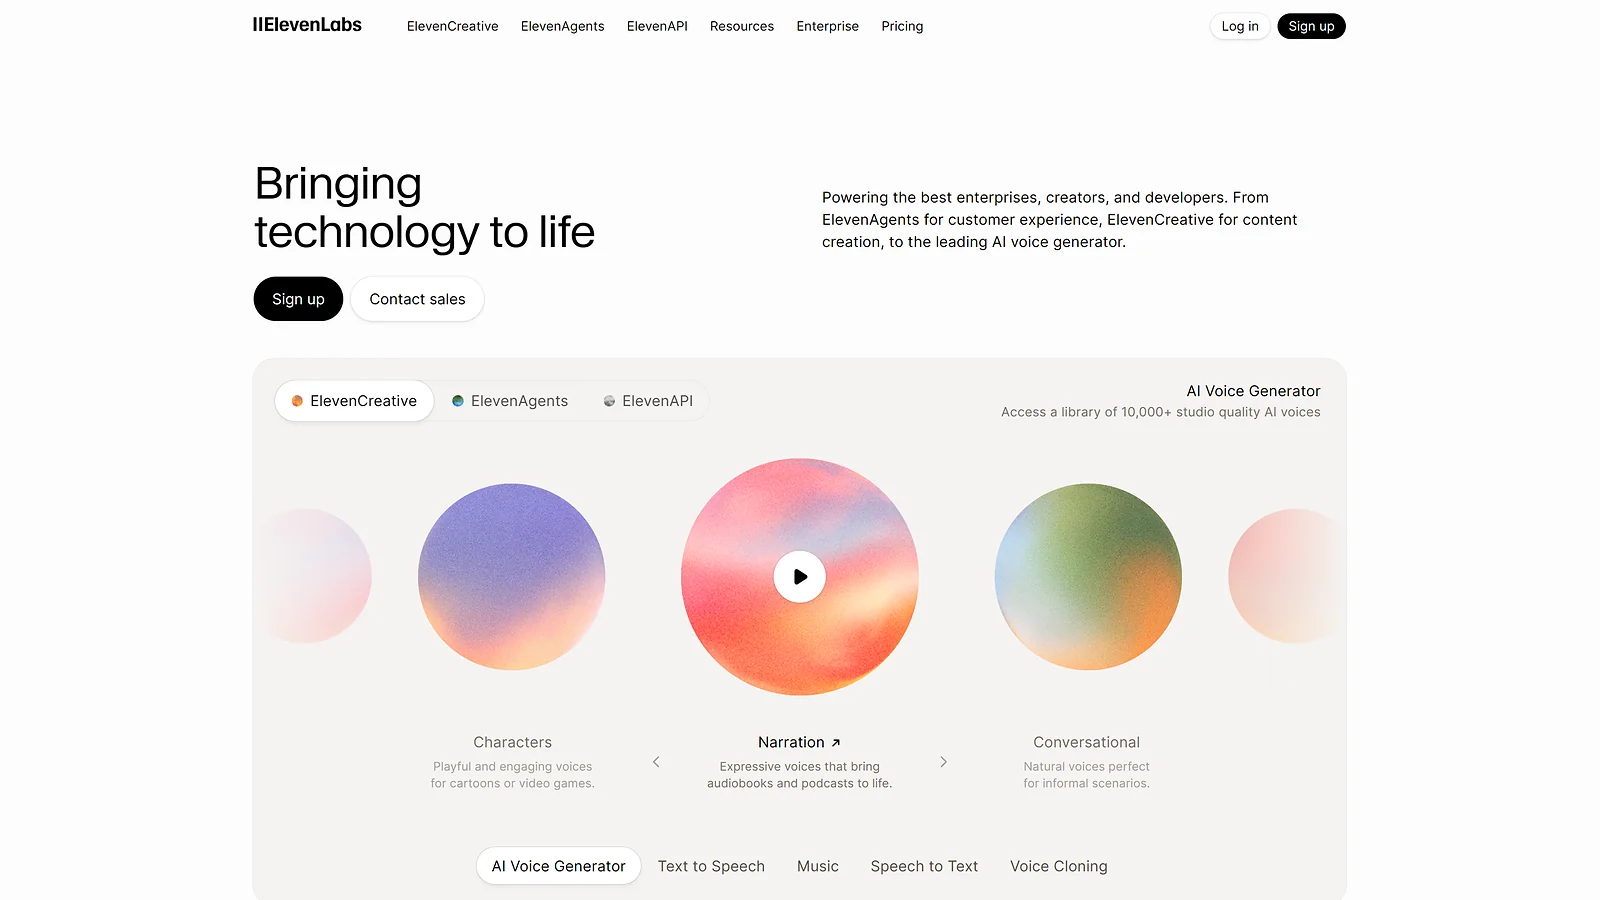Go to next voice with right chevron
This screenshot has width=1600, height=900.
pos(943,762)
